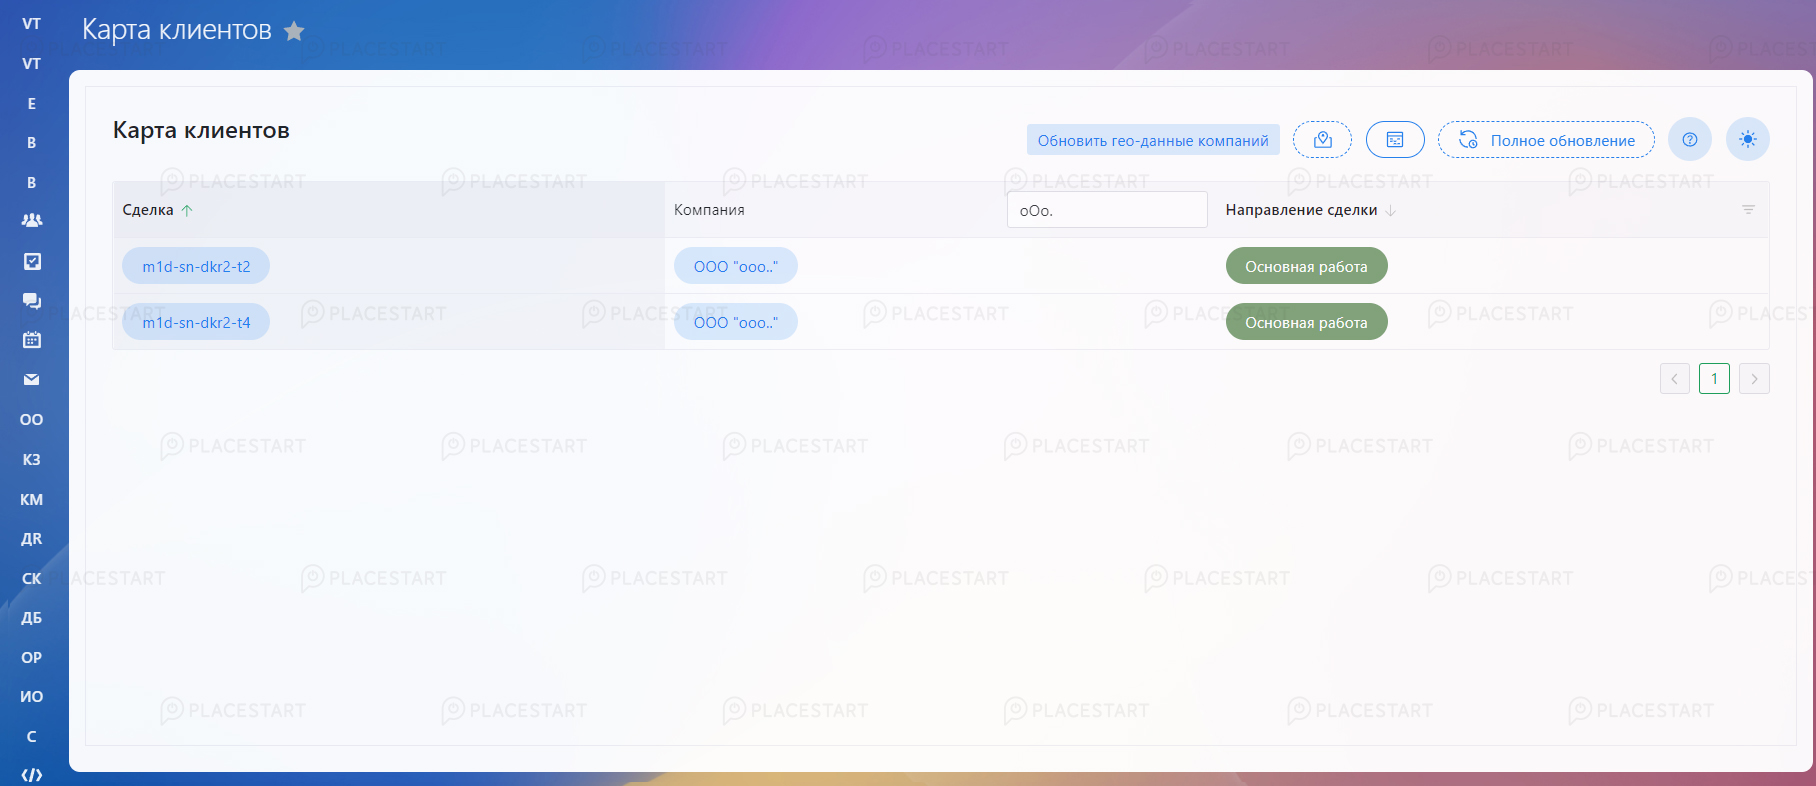1816x786 pixels.
Task: Open the КЗ sidebar item
Action: [x=32, y=460]
